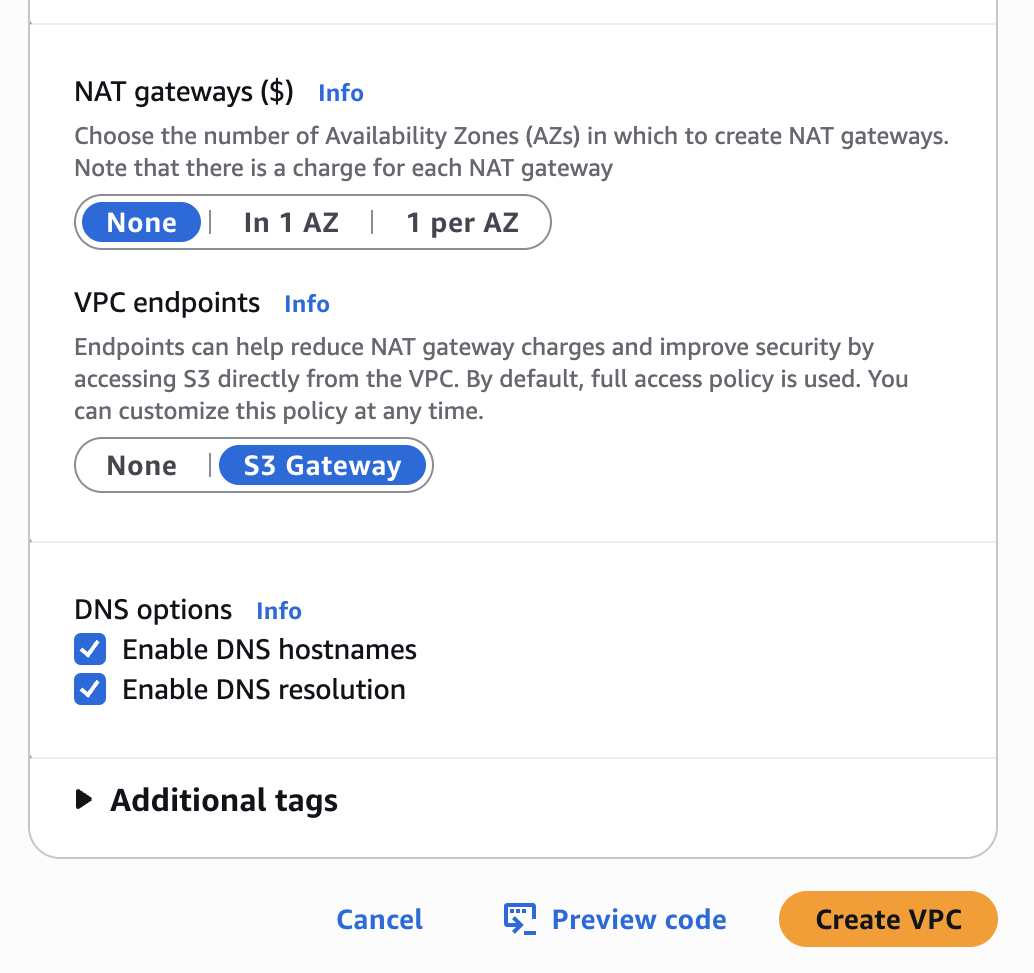Choose S3 Gateway for VPC endpoints
1034x973 pixels.
[322, 466]
